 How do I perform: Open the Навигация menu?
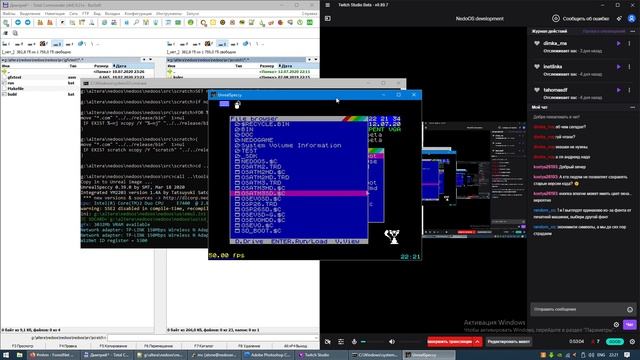click(x=55, y=13)
